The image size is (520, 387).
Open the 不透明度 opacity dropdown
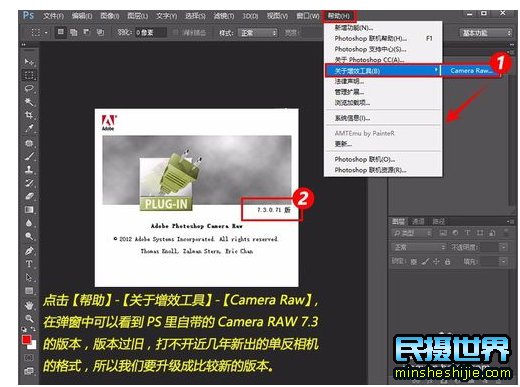(x=503, y=247)
